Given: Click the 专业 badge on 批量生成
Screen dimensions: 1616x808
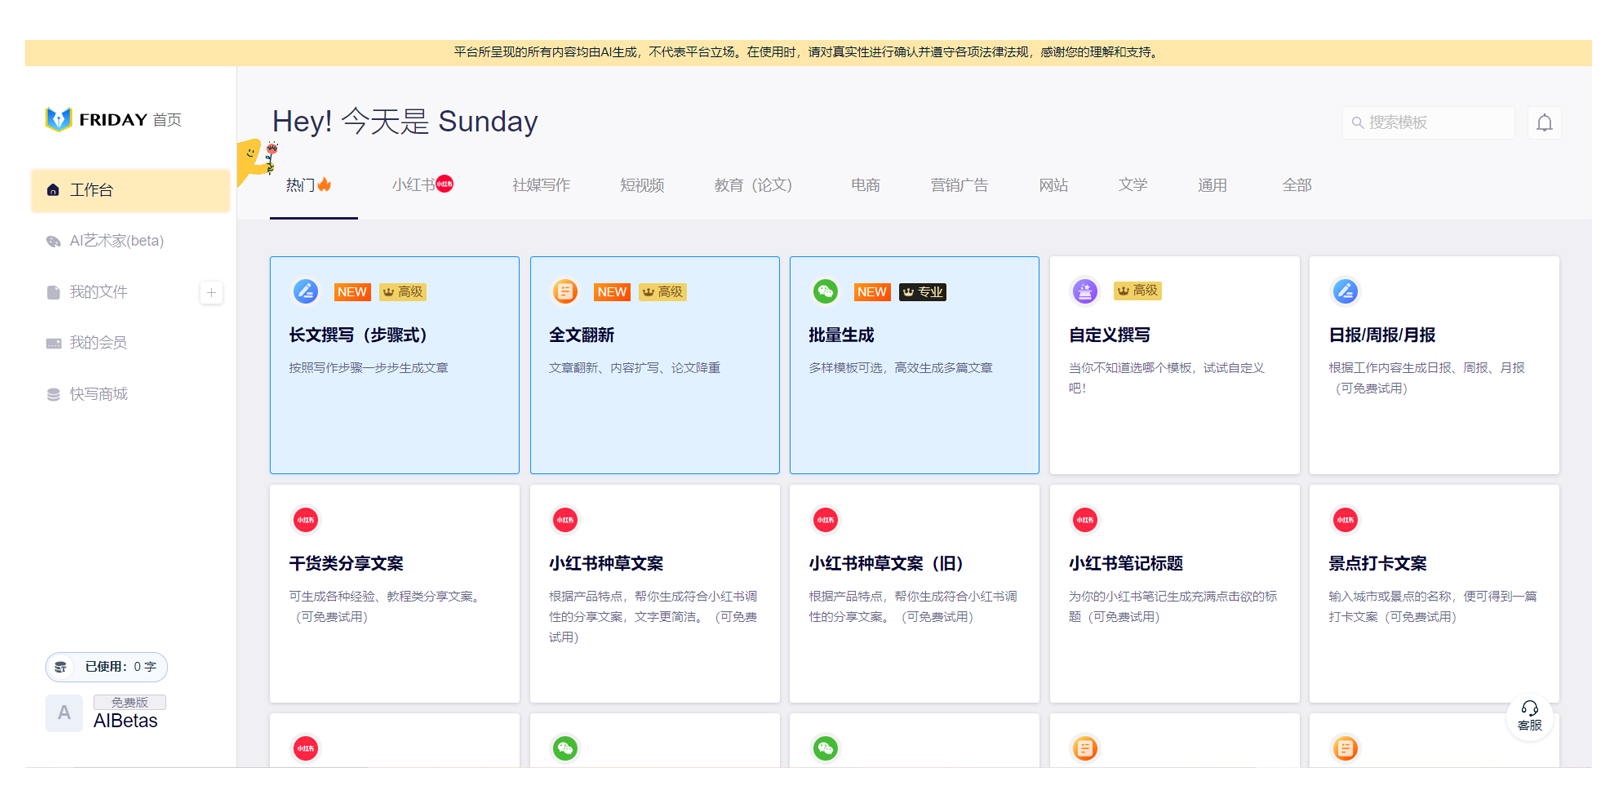Looking at the screenshot, I should (922, 292).
